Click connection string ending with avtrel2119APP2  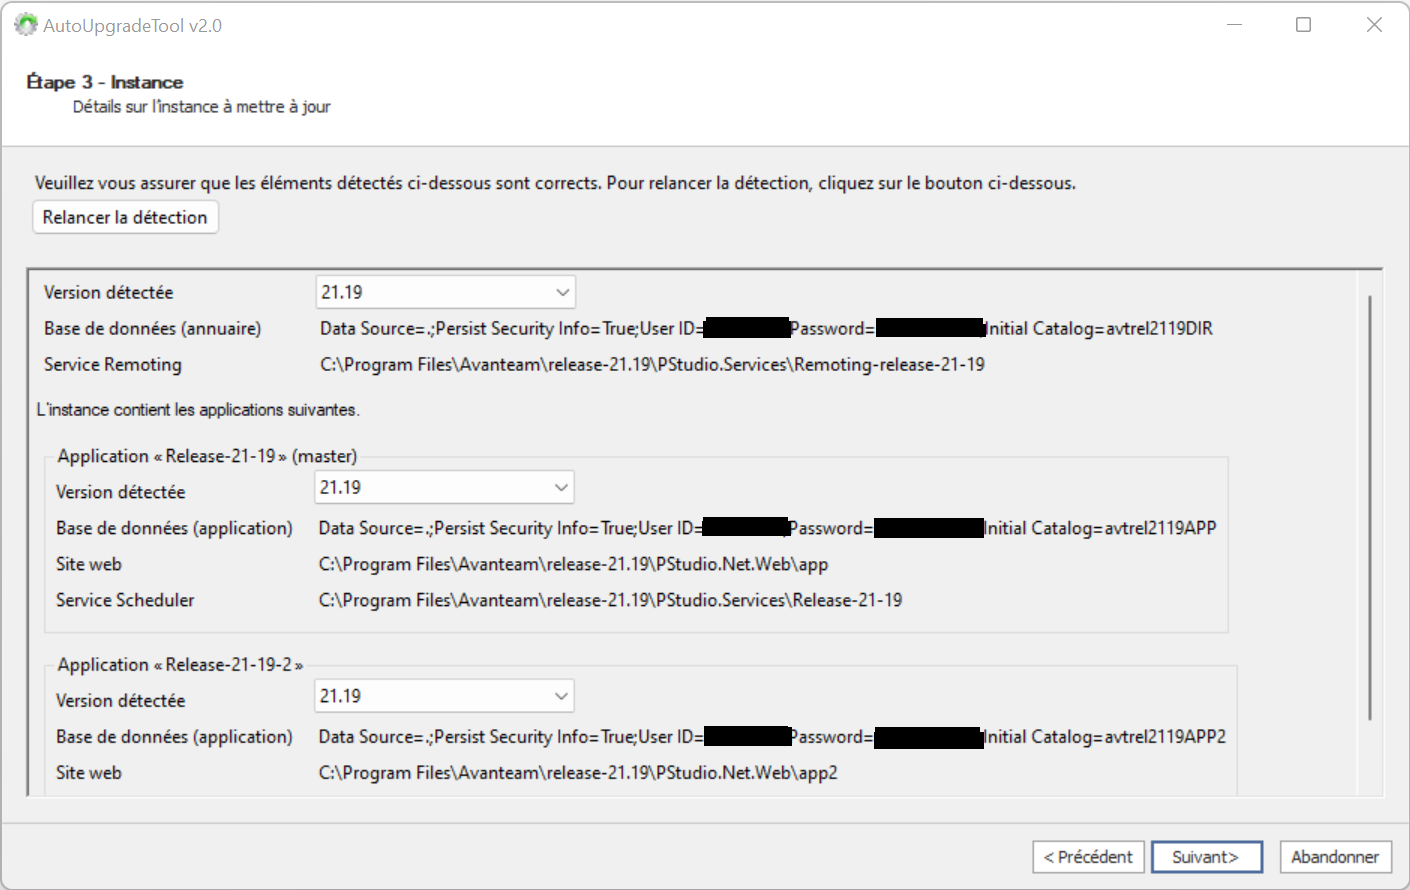tap(771, 737)
